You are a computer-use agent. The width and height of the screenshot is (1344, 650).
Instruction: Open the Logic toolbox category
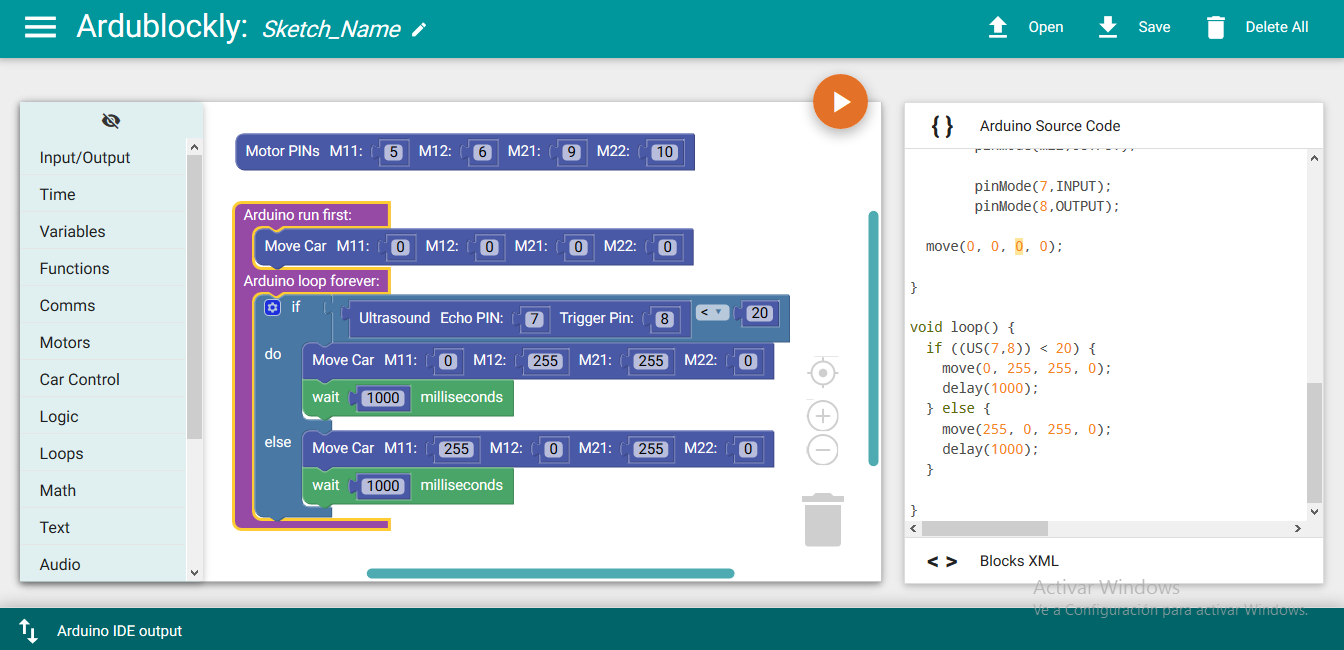coord(104,416)
